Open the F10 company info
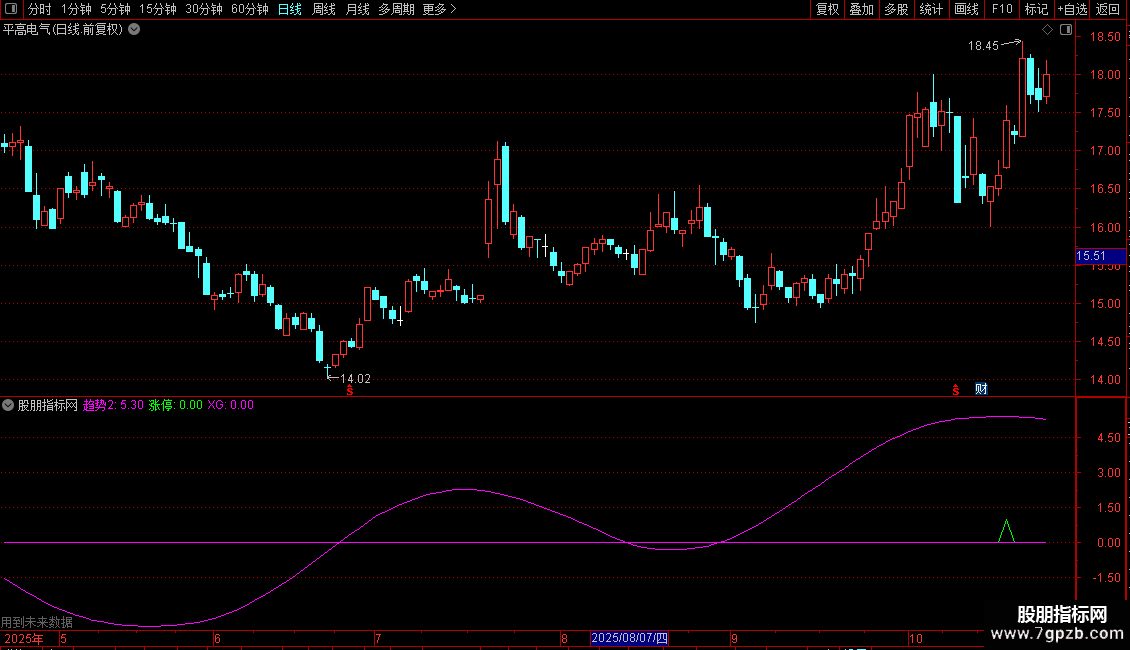 (x=1001, y=9)
